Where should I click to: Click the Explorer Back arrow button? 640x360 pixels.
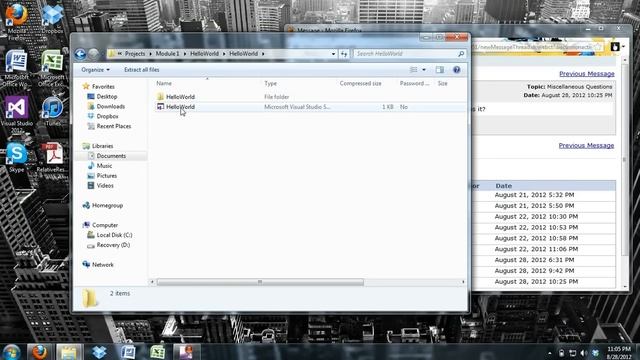(80, 54)
